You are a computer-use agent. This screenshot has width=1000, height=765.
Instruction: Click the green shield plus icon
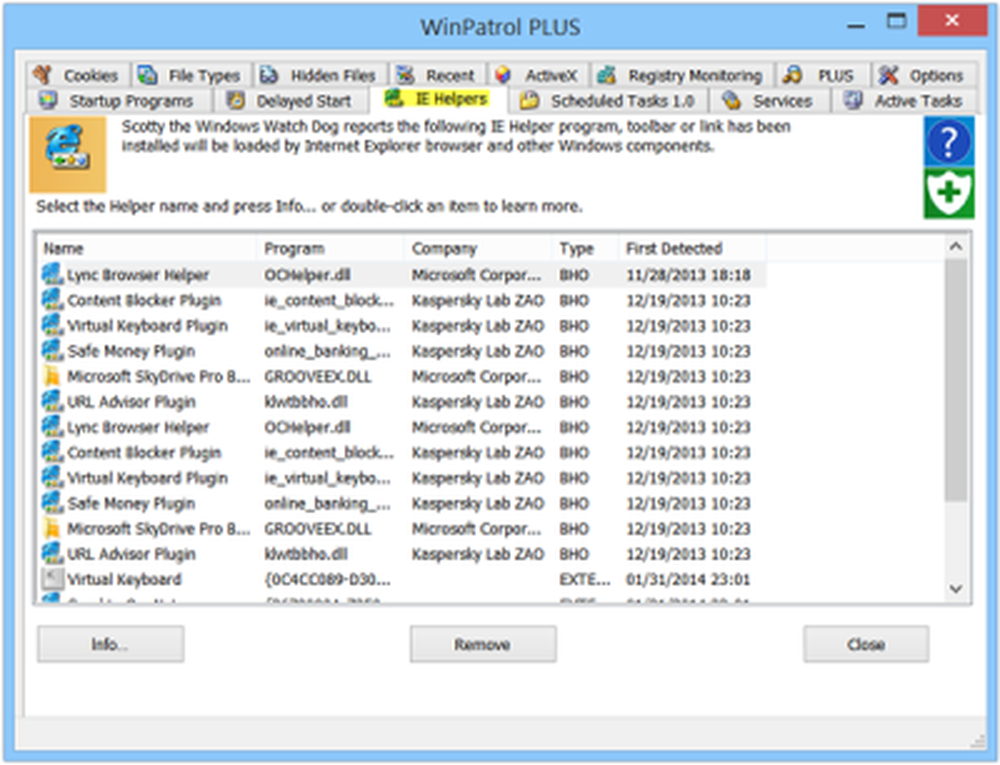click(949, 193)
